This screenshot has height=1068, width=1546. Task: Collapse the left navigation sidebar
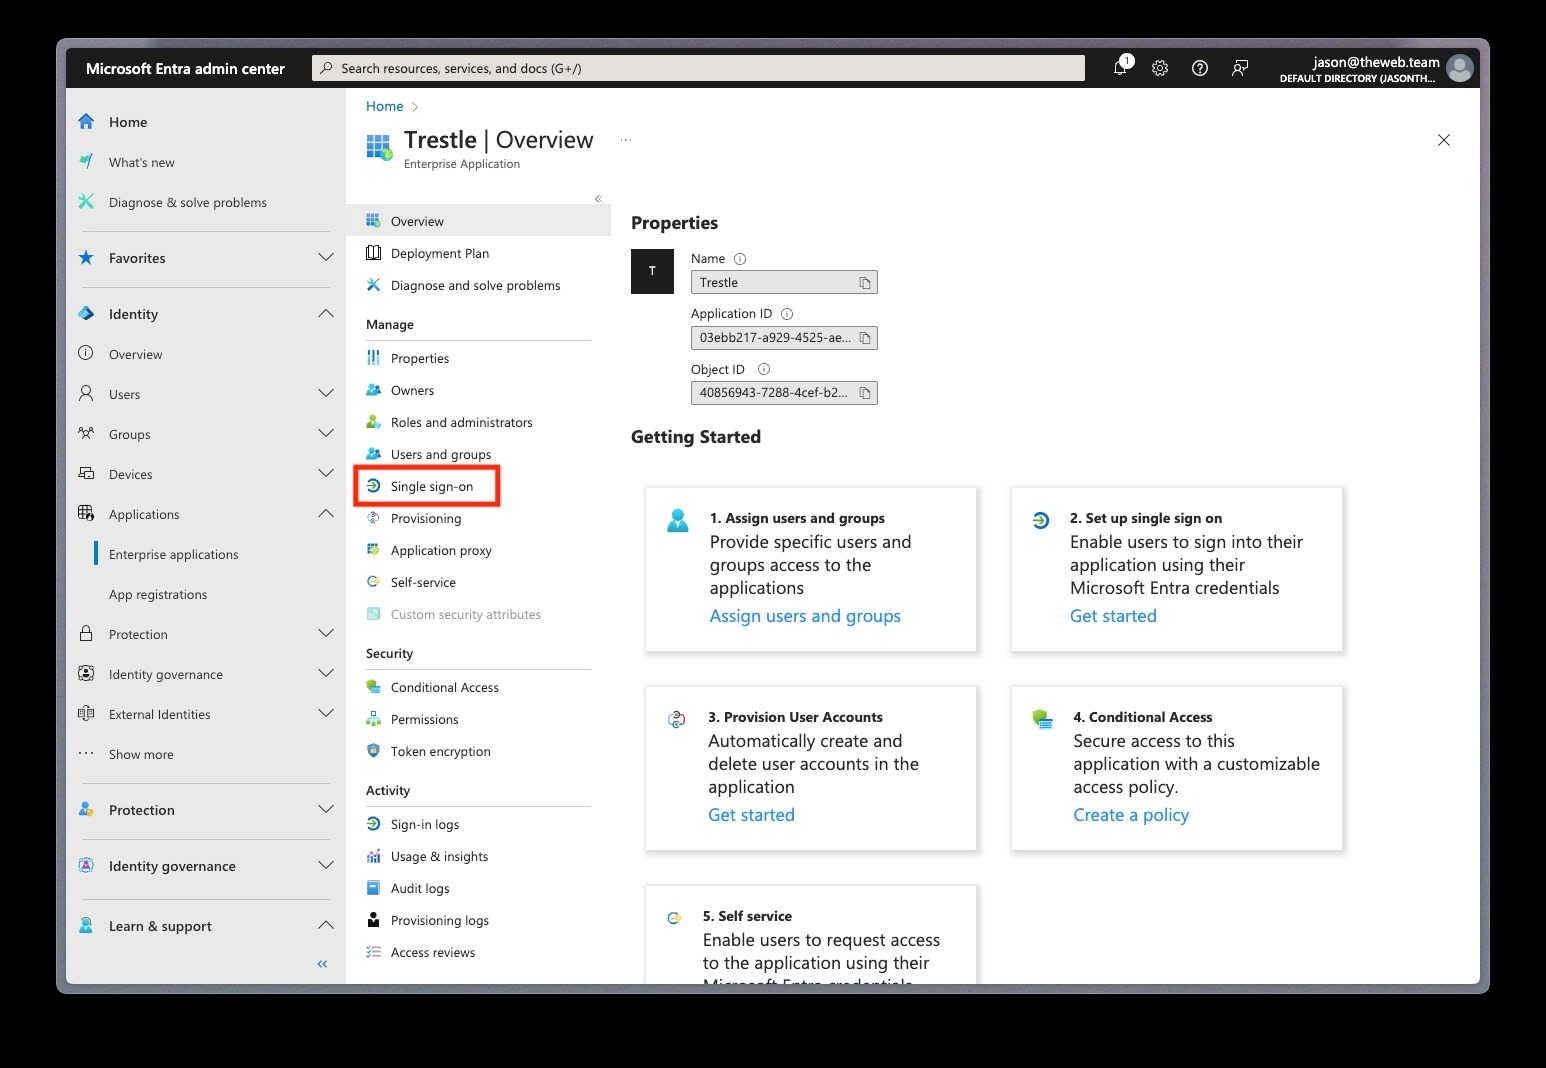322,964
